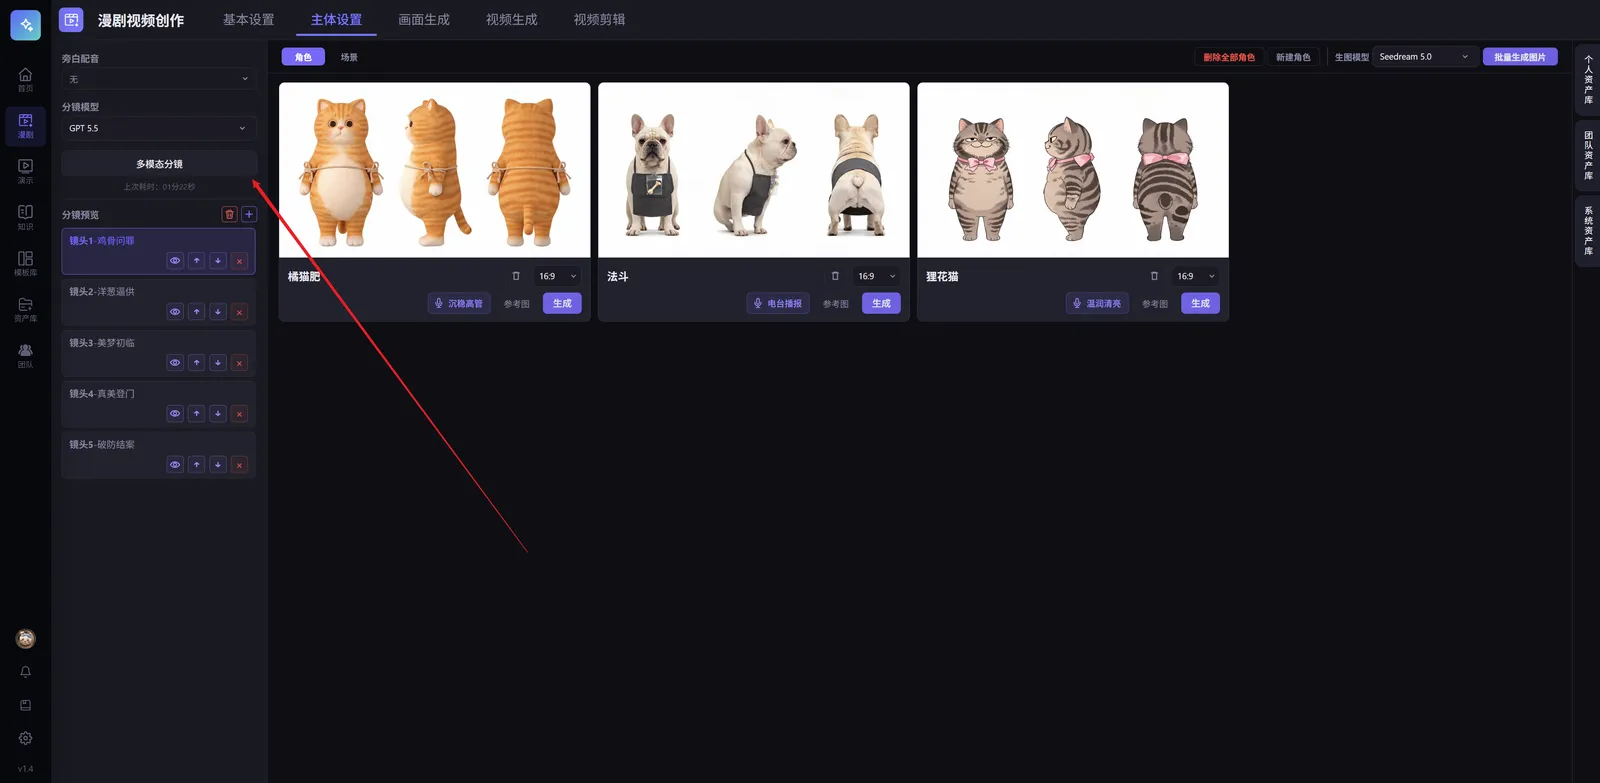
Task: Click the 多模态分镜 button
Action: point(159,164)
